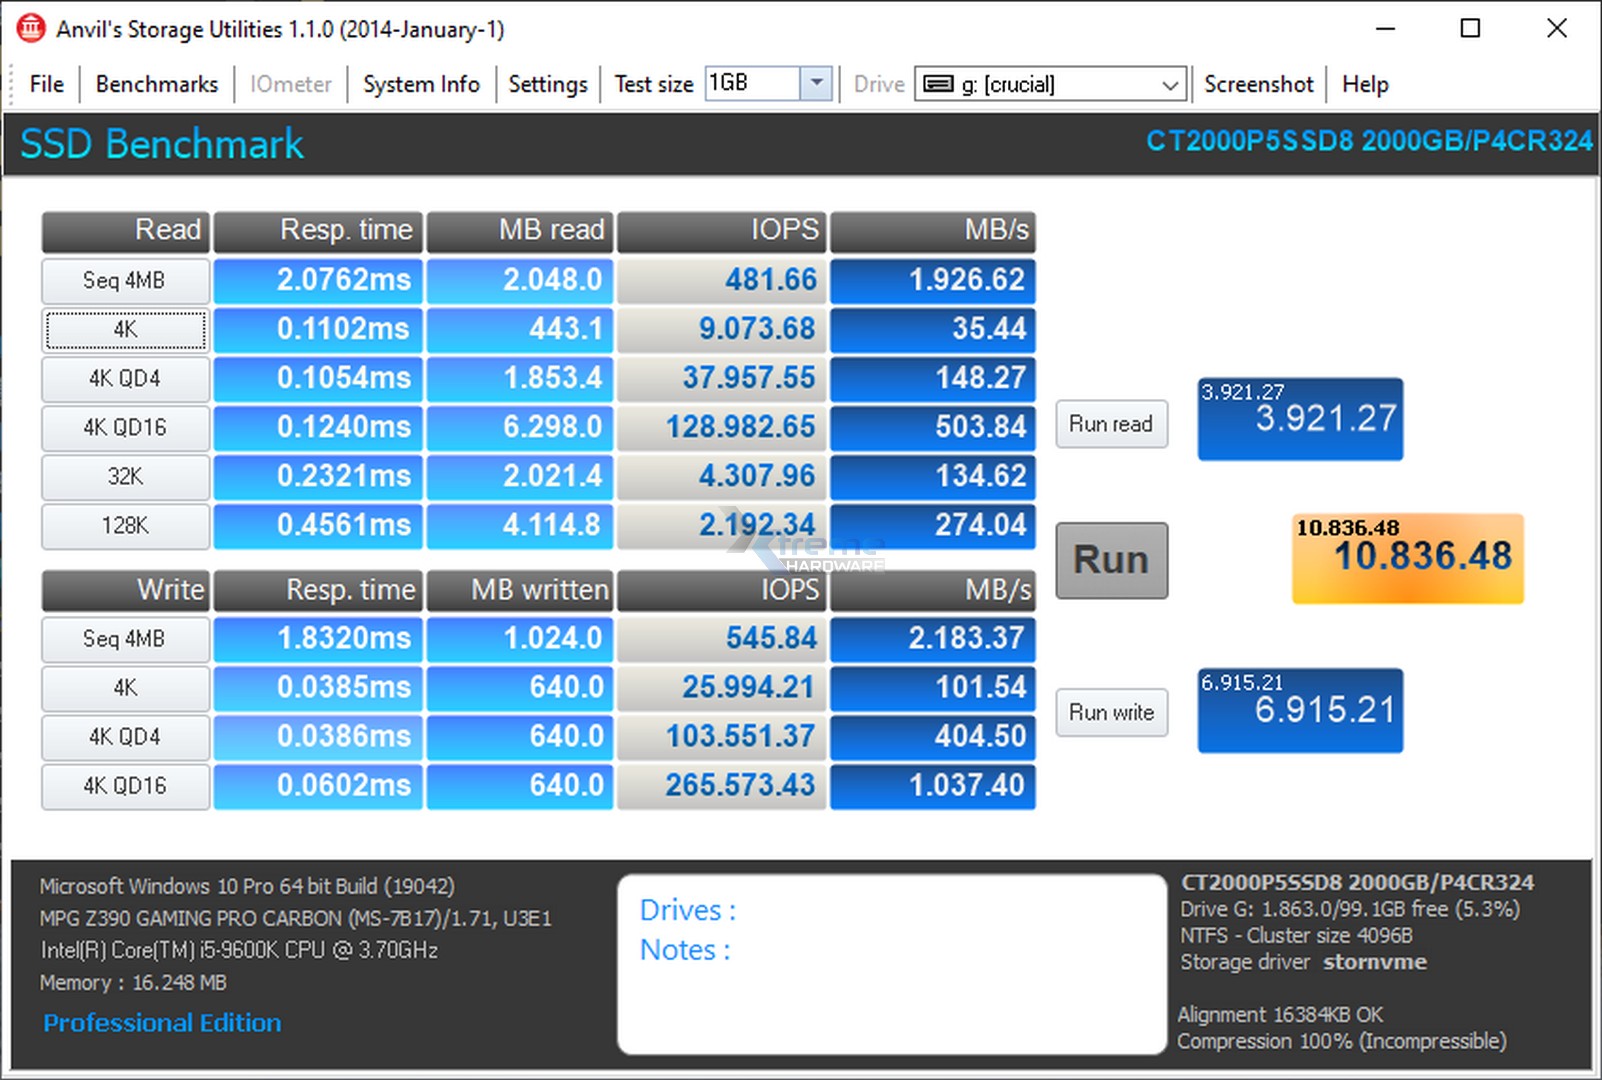Image resolution: width=1602 pixels, height=1080 pixels.
Task: Click the Run write button
Action: pos(1111,713)
